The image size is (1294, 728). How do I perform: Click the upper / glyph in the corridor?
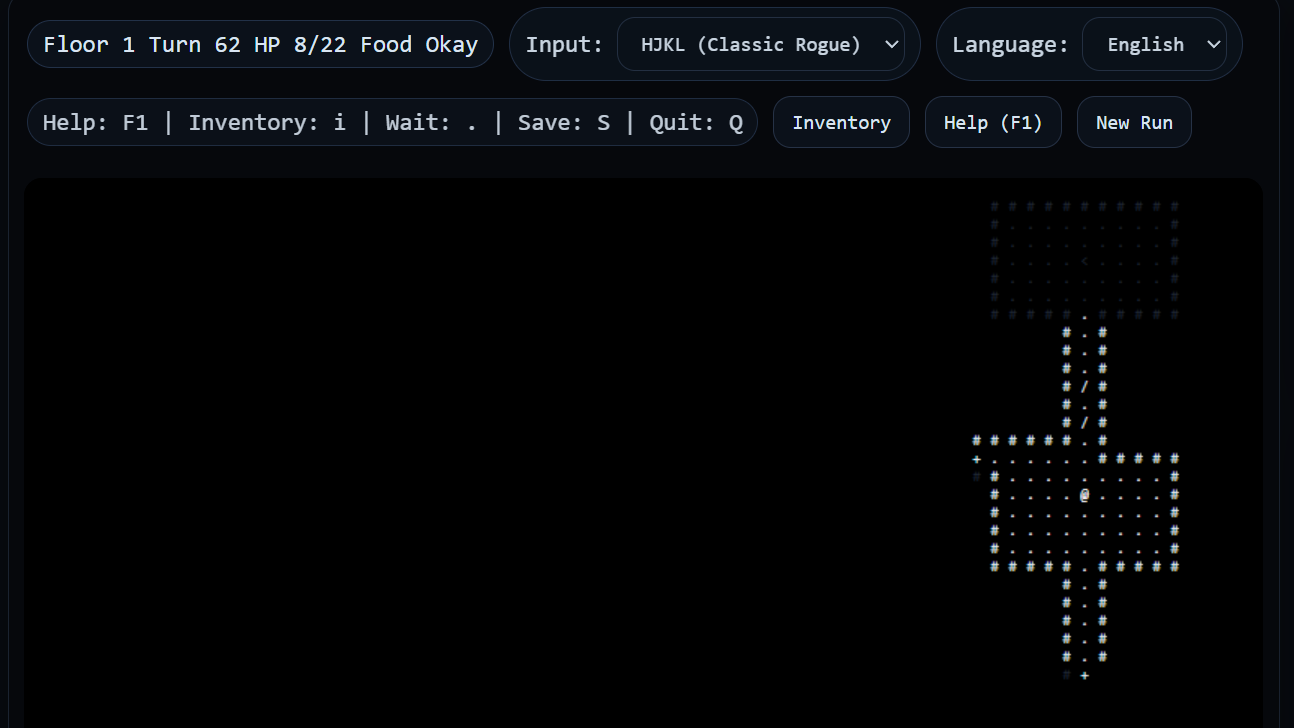point(1084,387)
